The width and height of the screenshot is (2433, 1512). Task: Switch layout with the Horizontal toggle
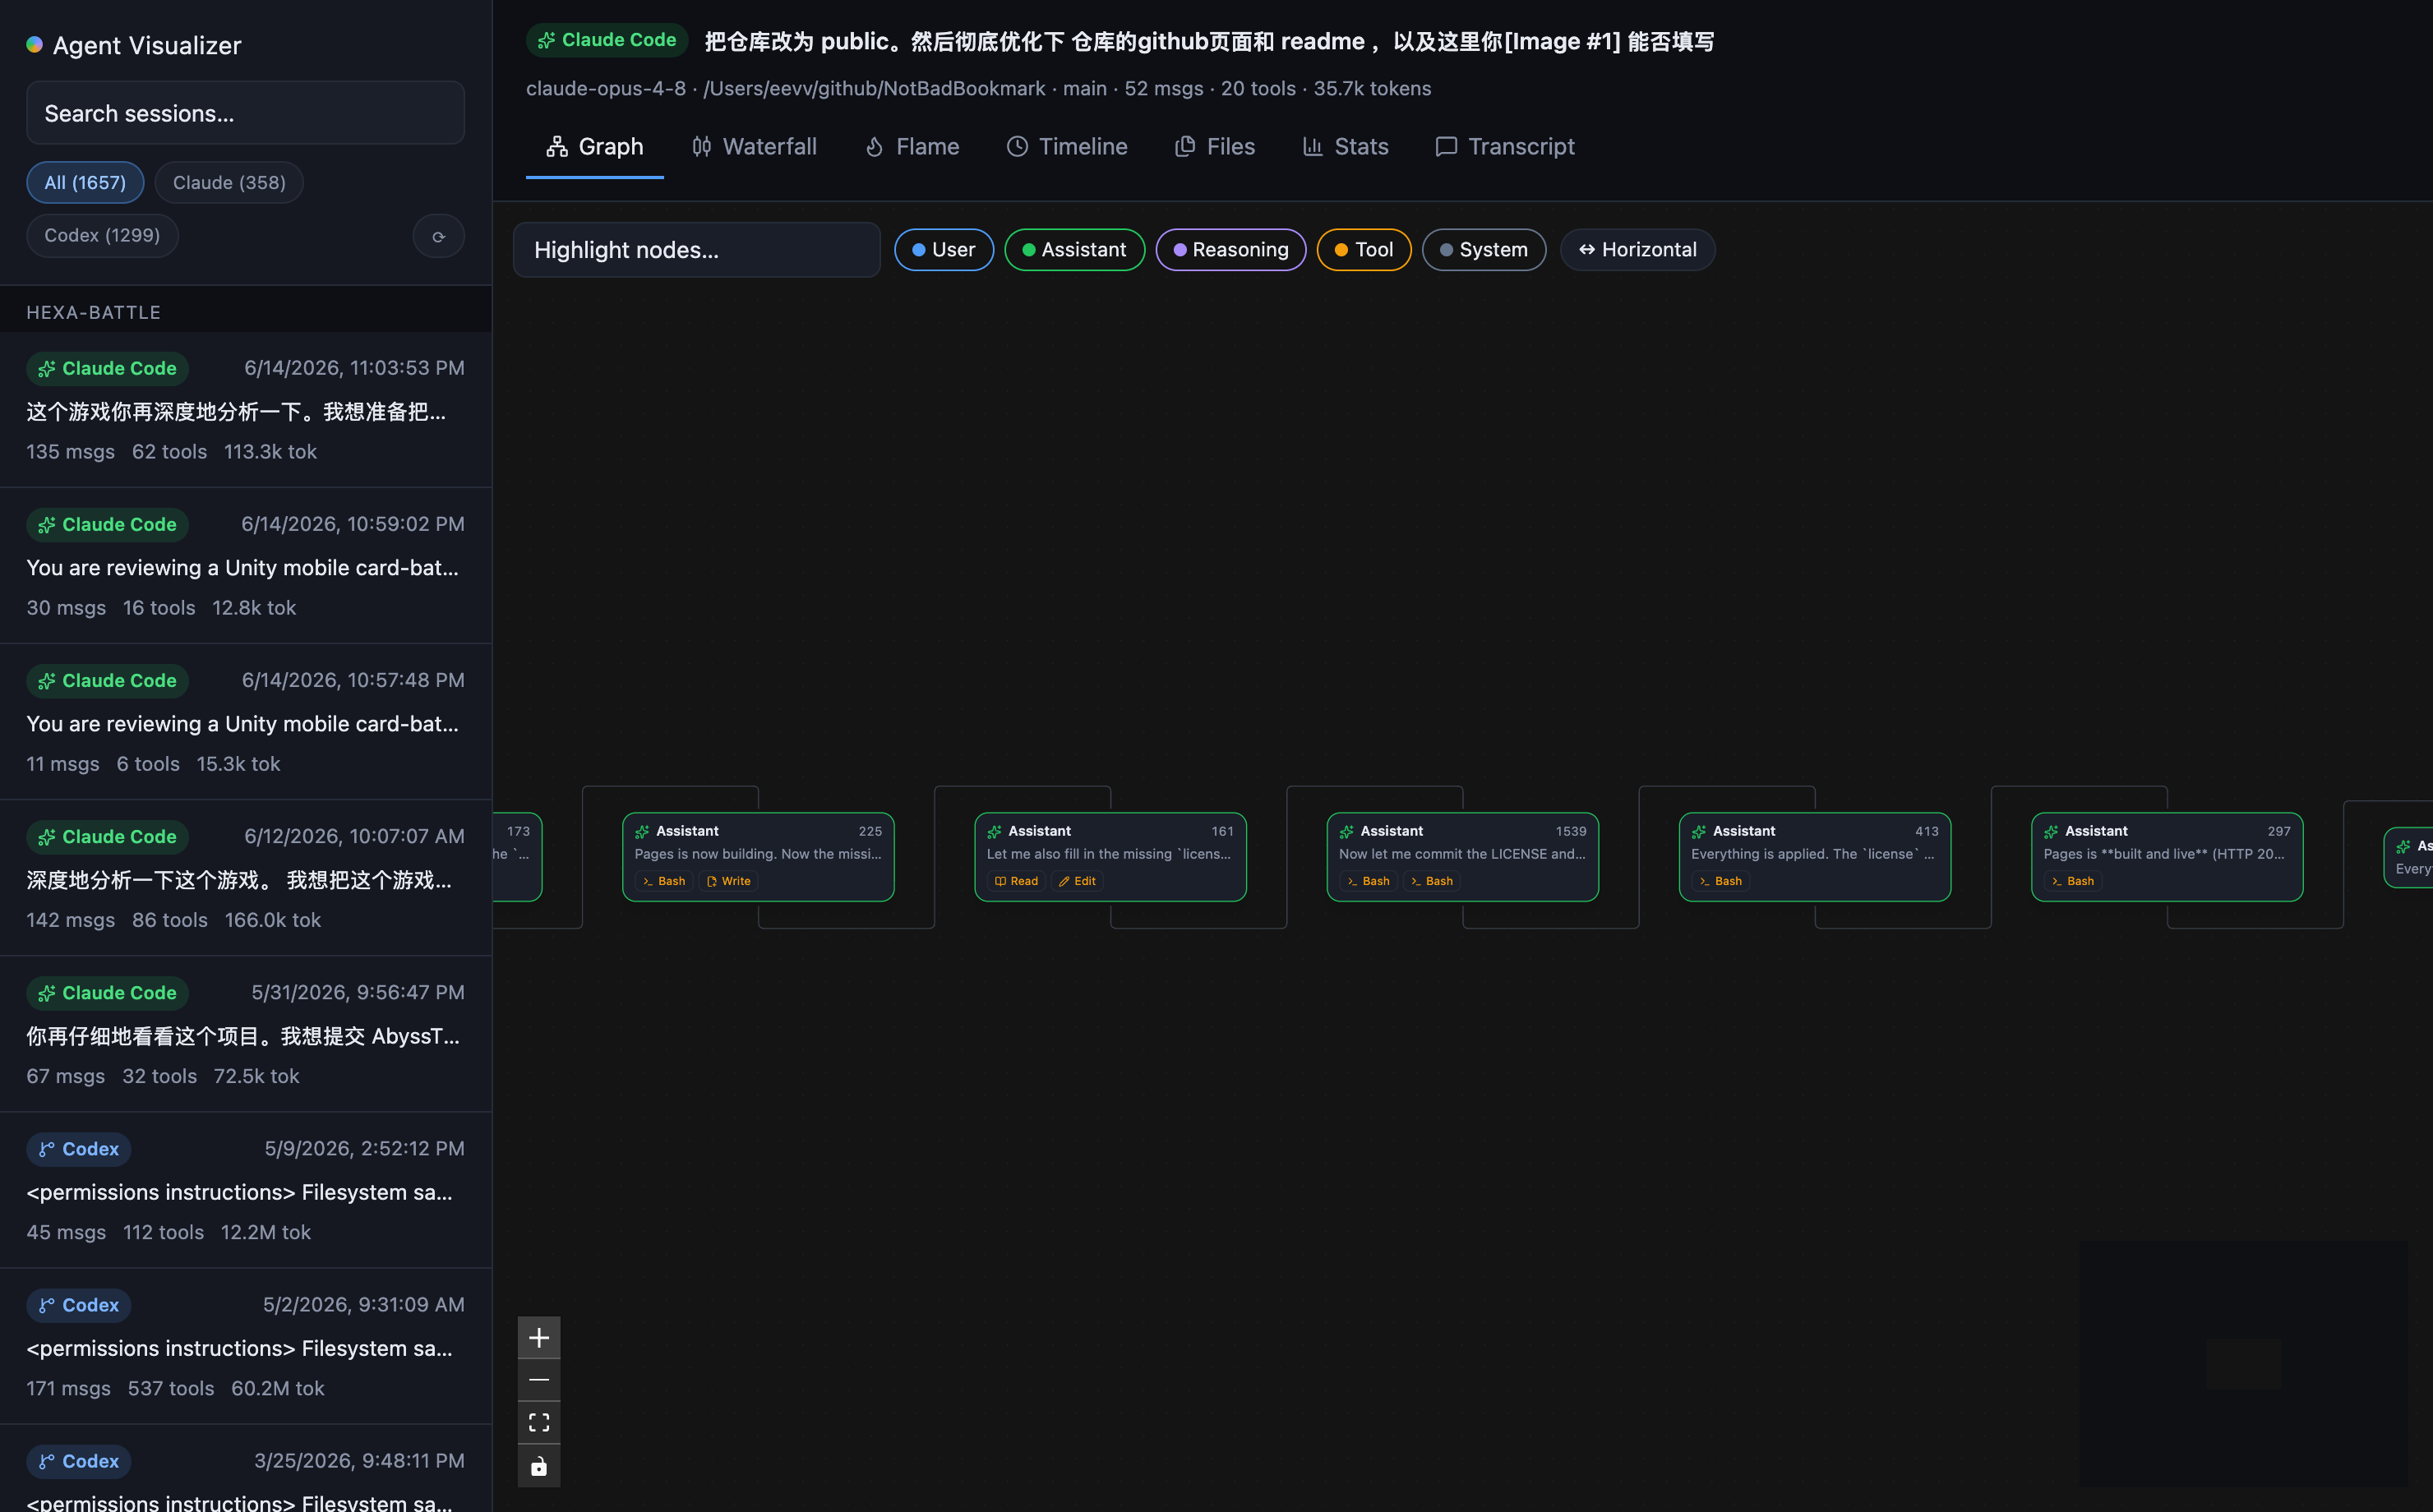[x=1638, y=250]
